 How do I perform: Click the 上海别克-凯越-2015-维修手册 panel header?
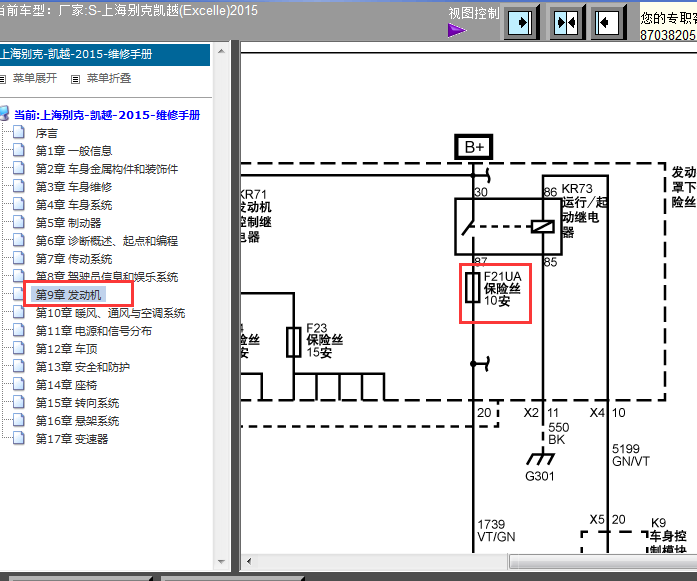[x=105, y=55]
